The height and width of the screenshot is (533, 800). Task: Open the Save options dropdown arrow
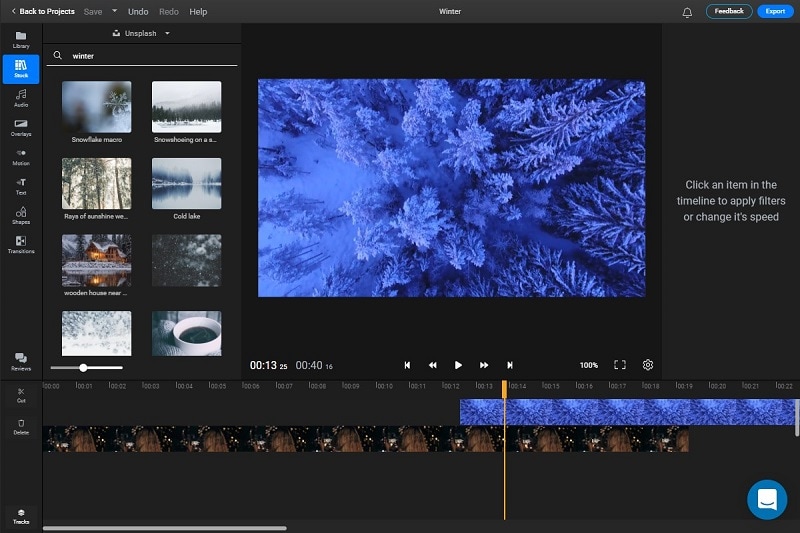click(x=115, y=12)
